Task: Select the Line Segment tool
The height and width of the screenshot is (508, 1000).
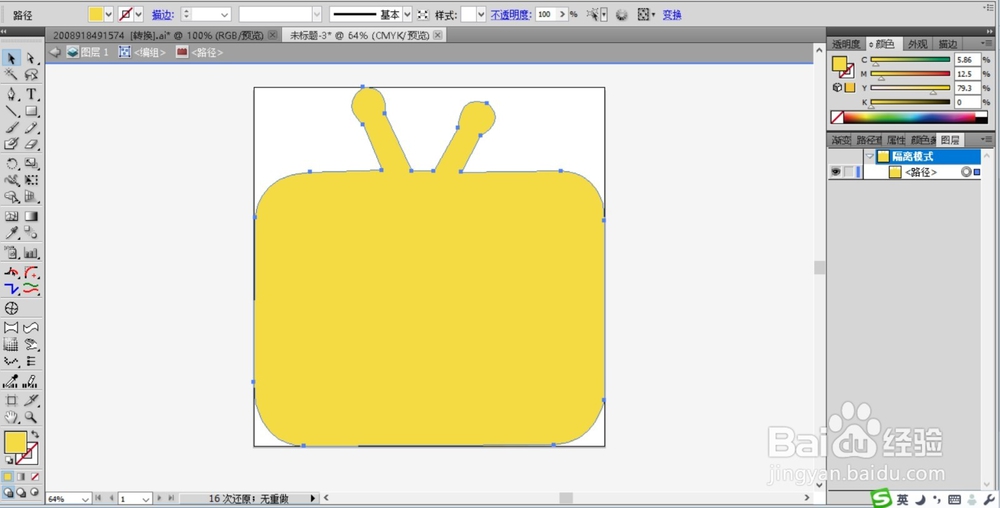Action: coord(11,112)
